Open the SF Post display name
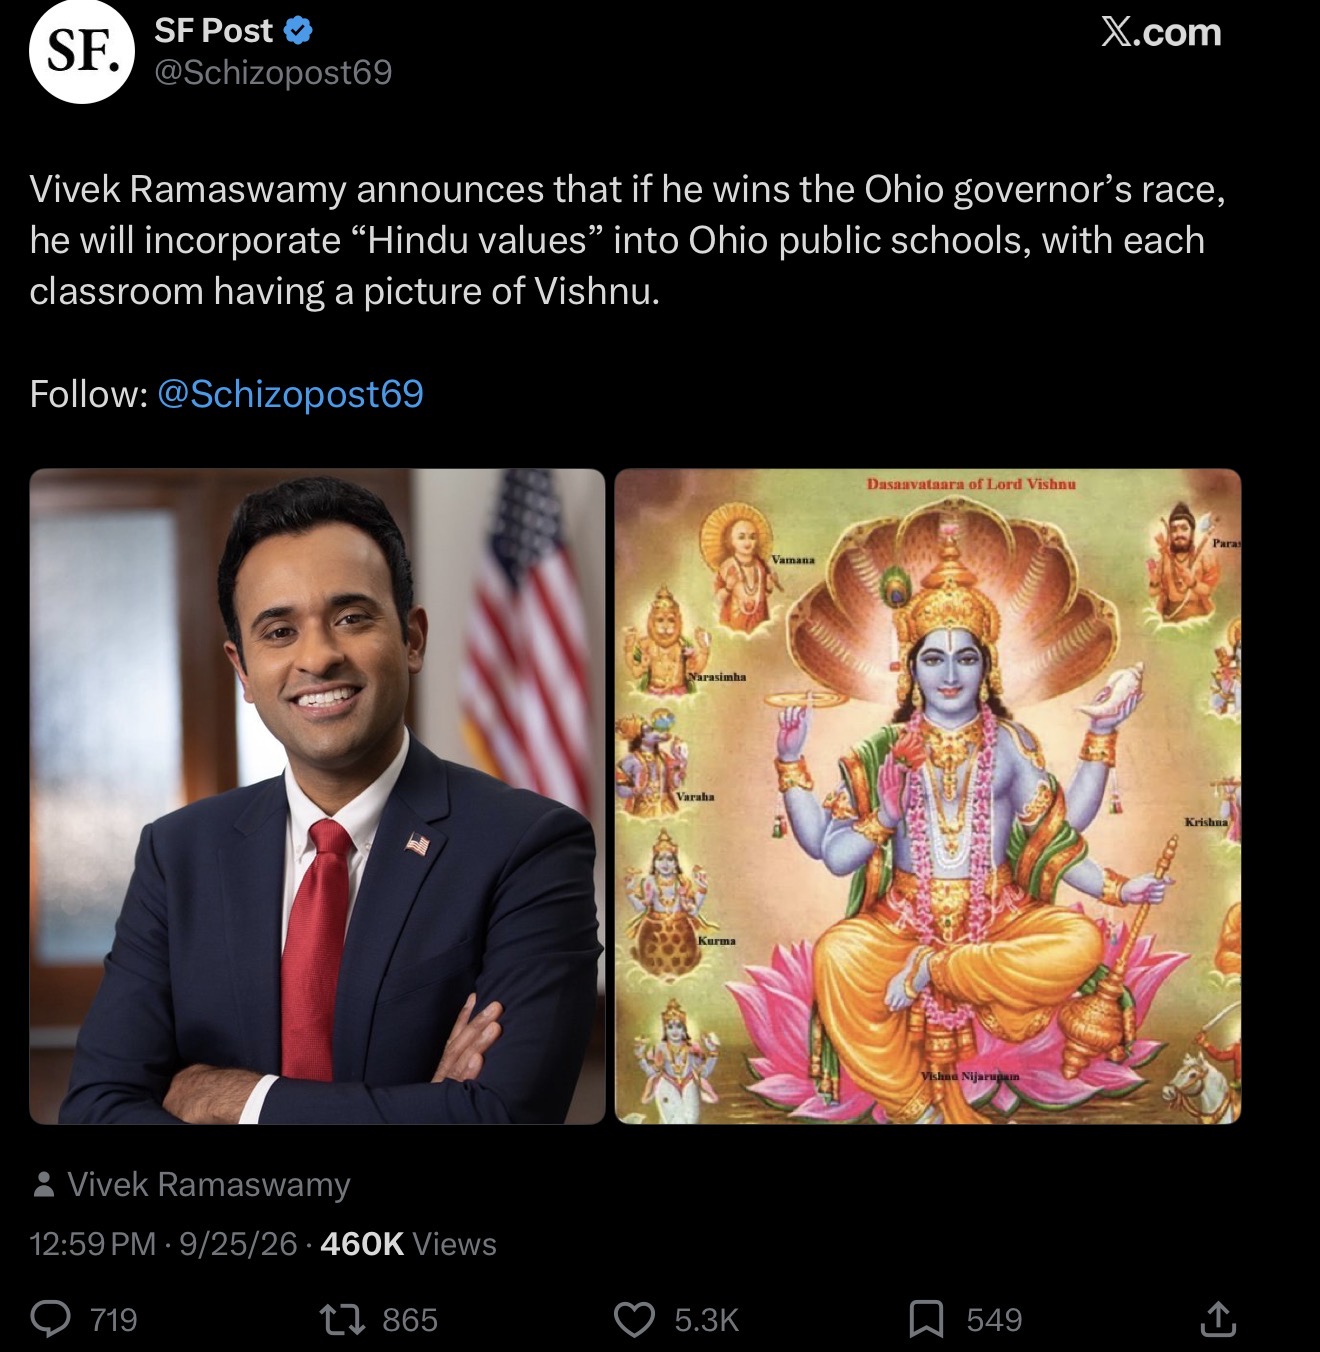Viewport: 1320px width, 1352px height. (213, 31)
